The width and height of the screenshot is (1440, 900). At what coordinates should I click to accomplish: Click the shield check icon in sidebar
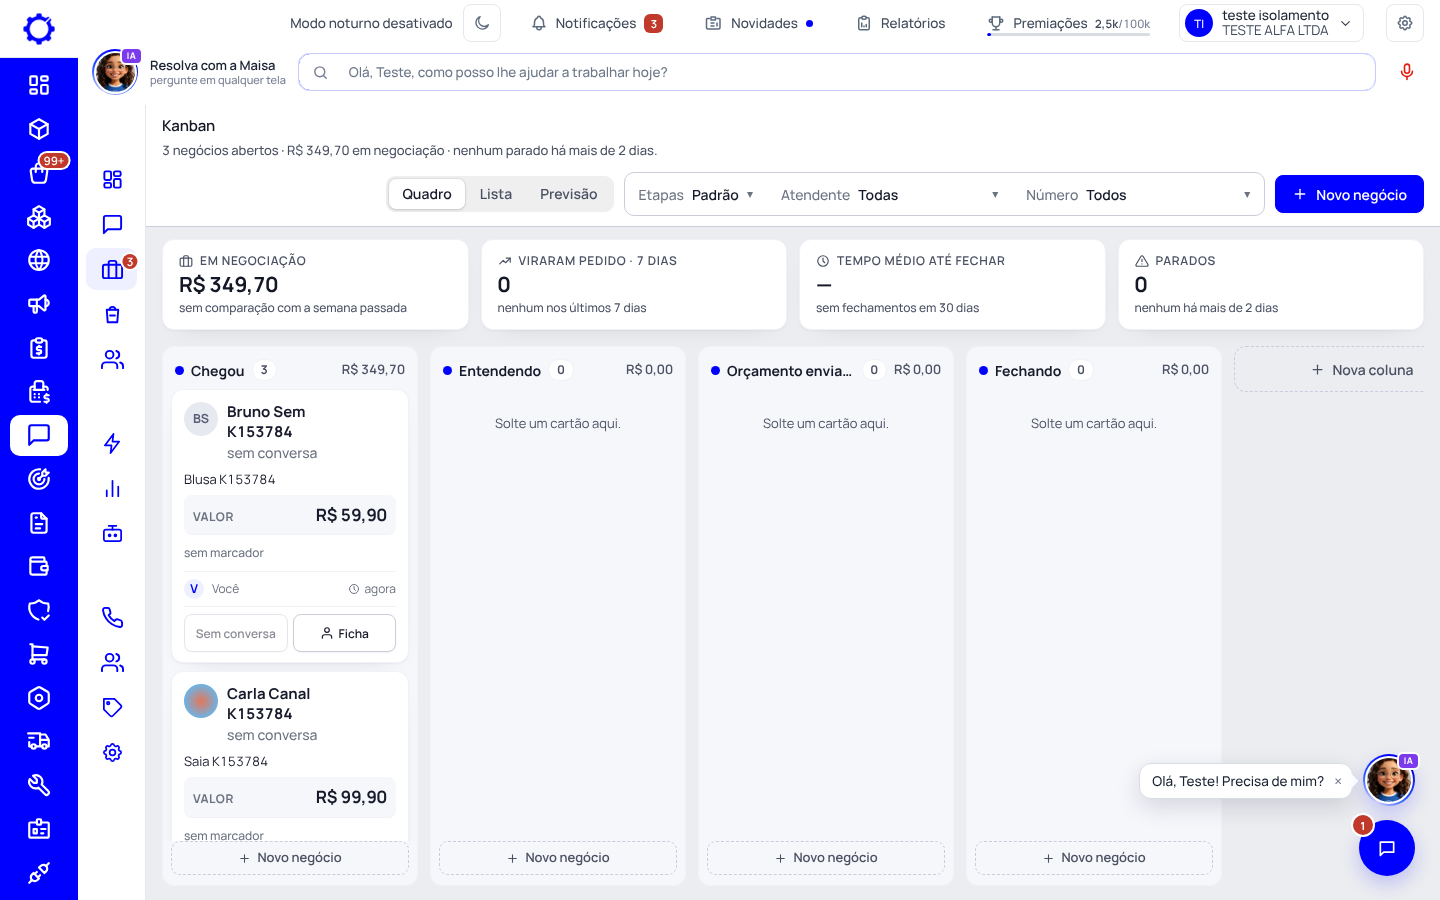click(x=39, y=610)
